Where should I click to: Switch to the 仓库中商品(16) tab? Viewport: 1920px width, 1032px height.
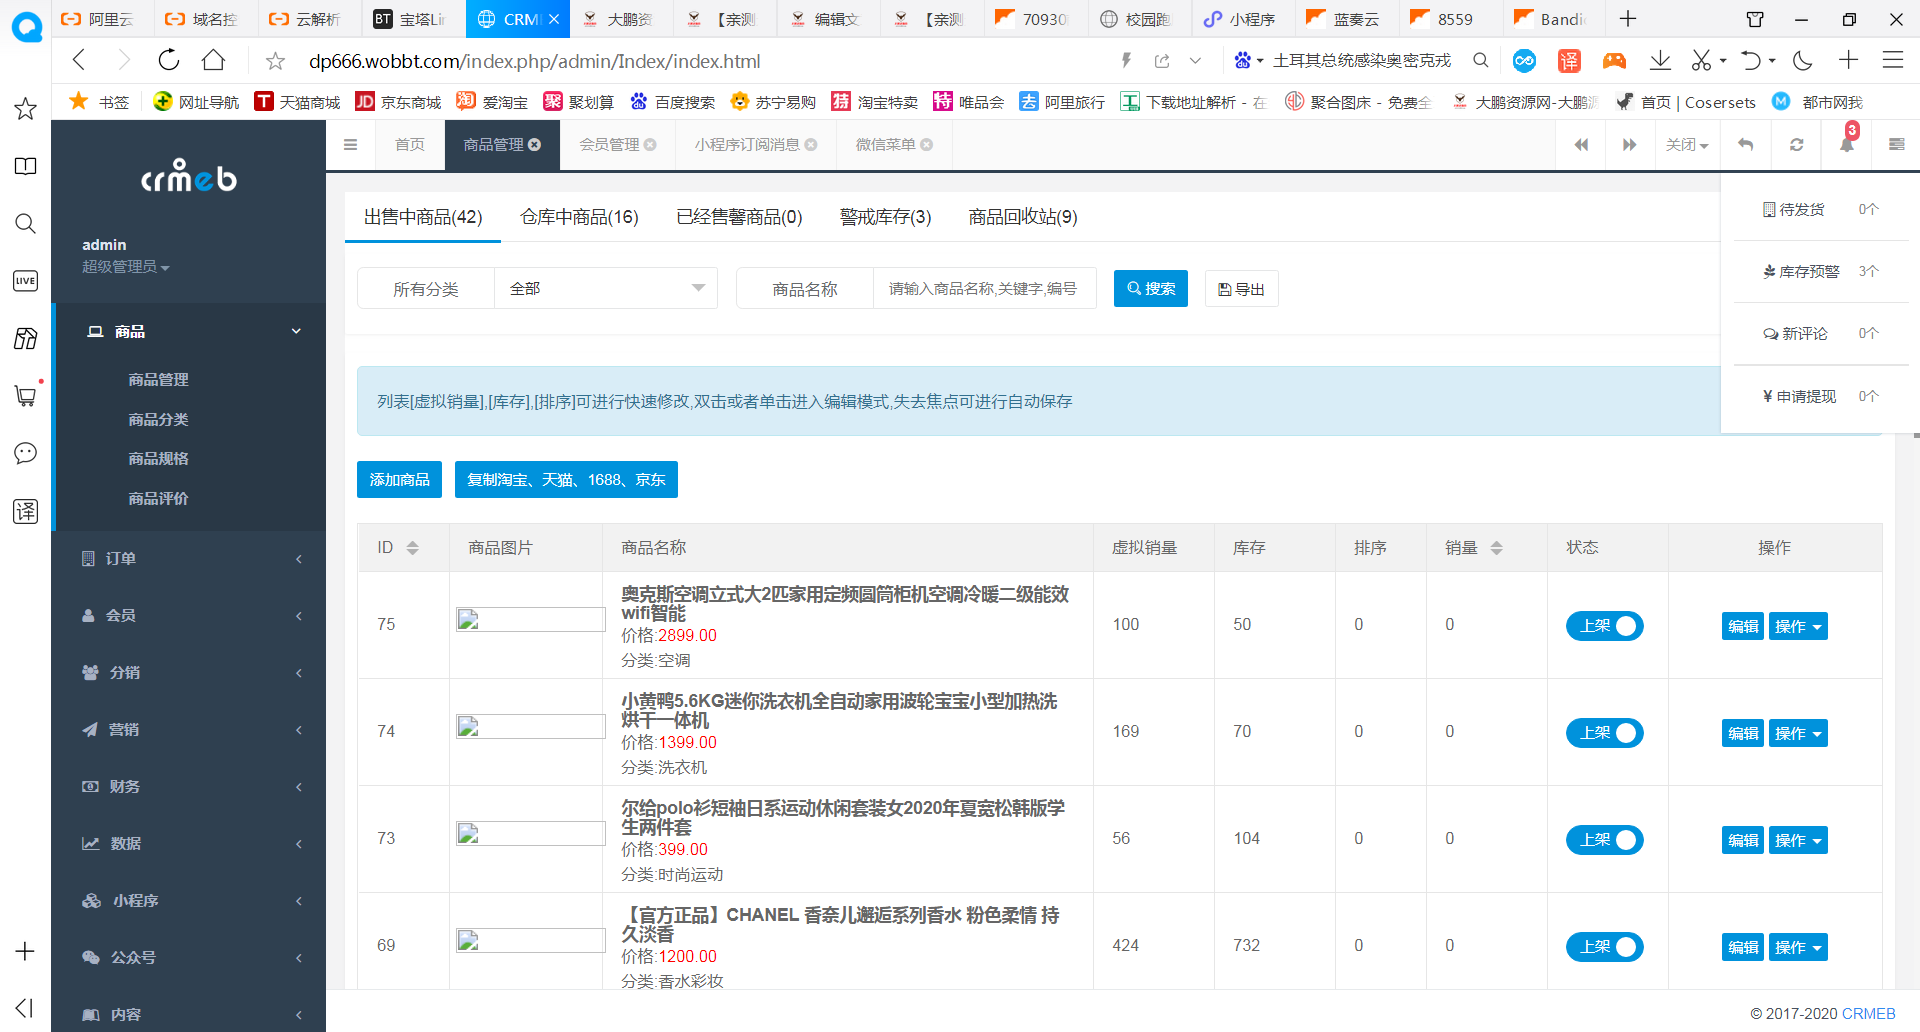[579, 217]
